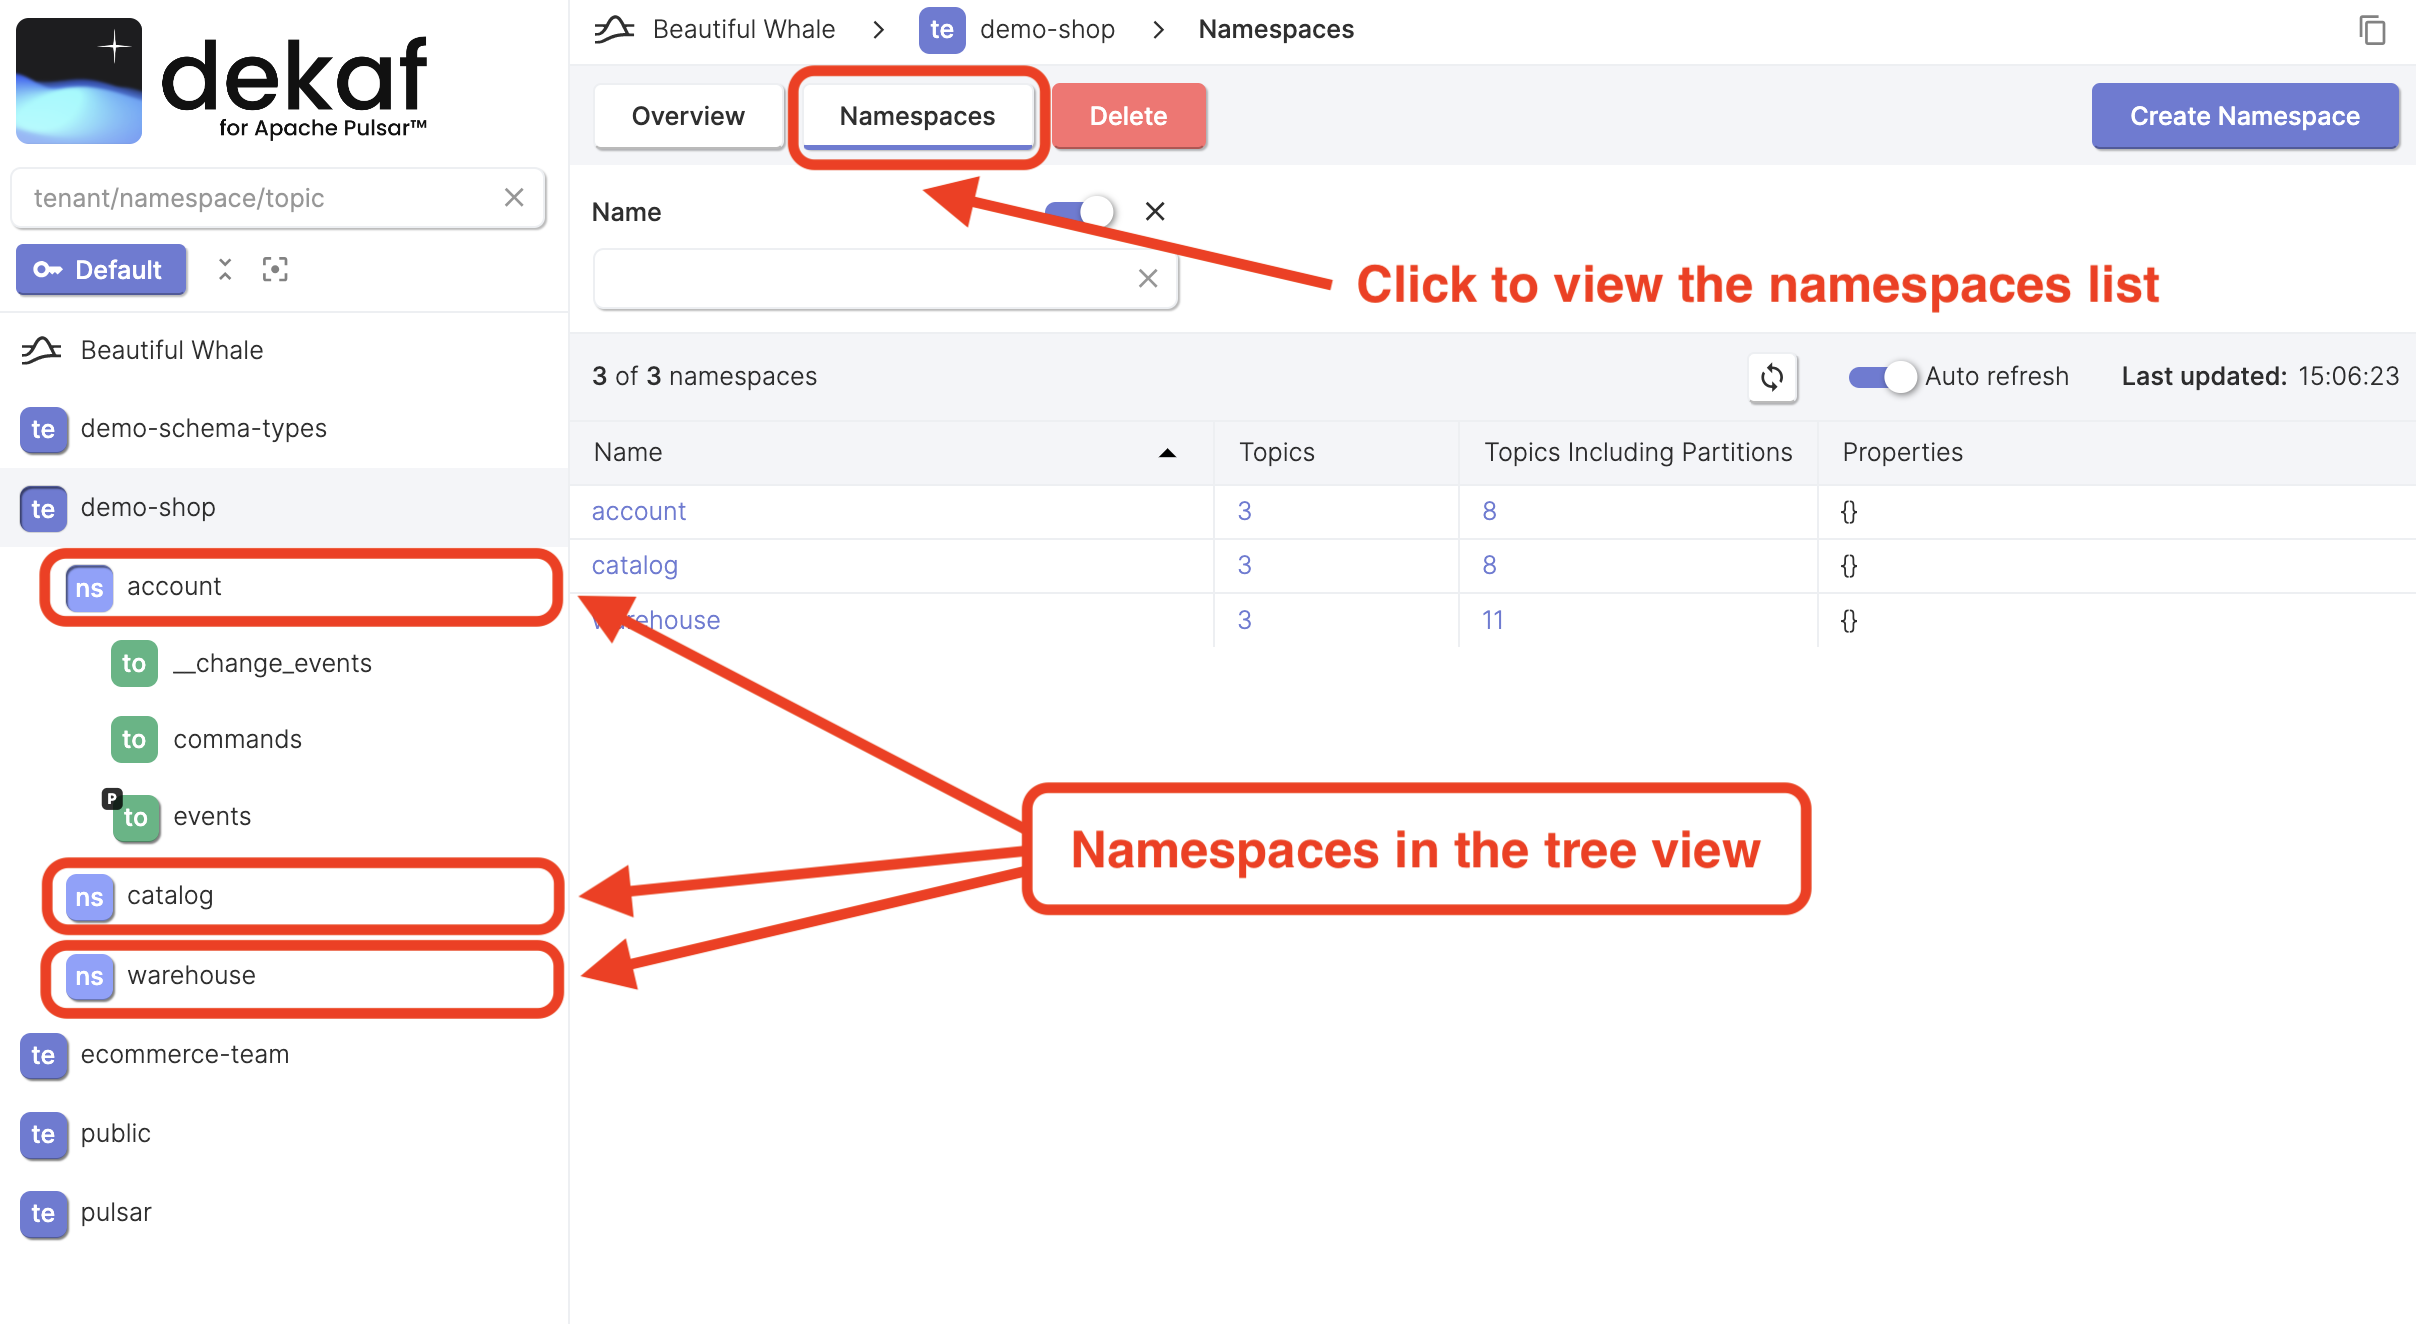Toggle the Auto refresh switch
Viewport: 2416px width, 1324px height.
(1882, 377)
